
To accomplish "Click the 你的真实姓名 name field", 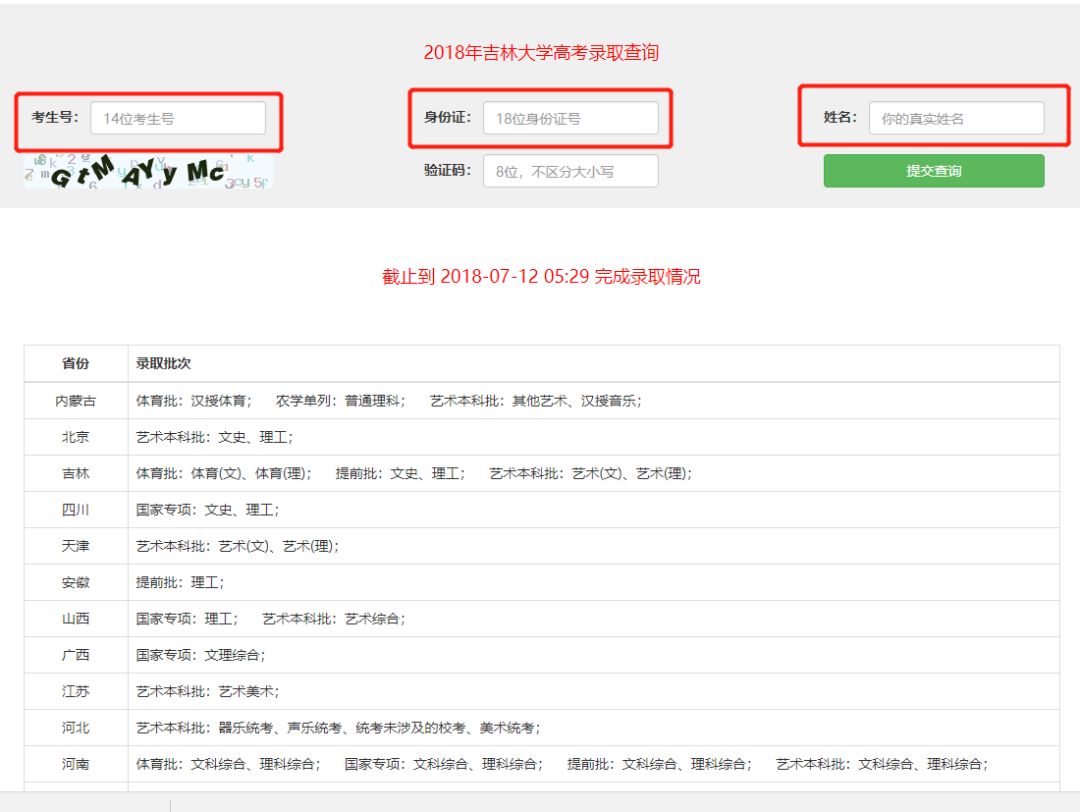I will (x=956, y=118).
